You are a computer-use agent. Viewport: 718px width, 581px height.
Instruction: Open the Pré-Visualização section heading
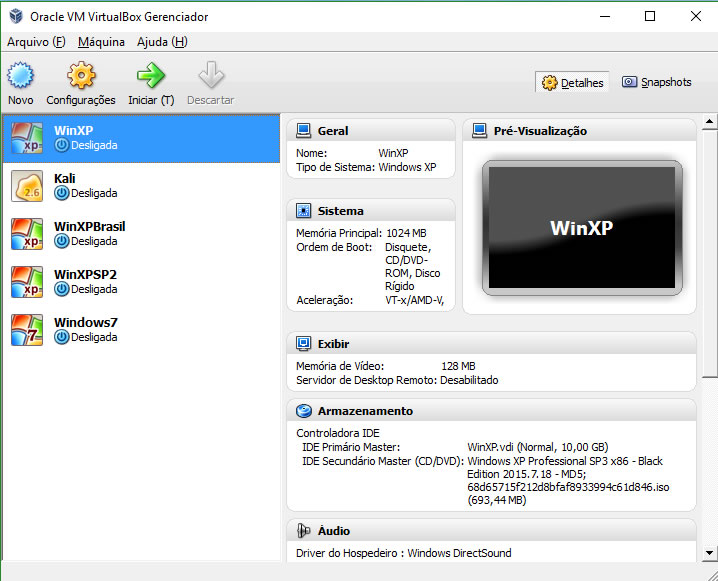tap(540, 131)
